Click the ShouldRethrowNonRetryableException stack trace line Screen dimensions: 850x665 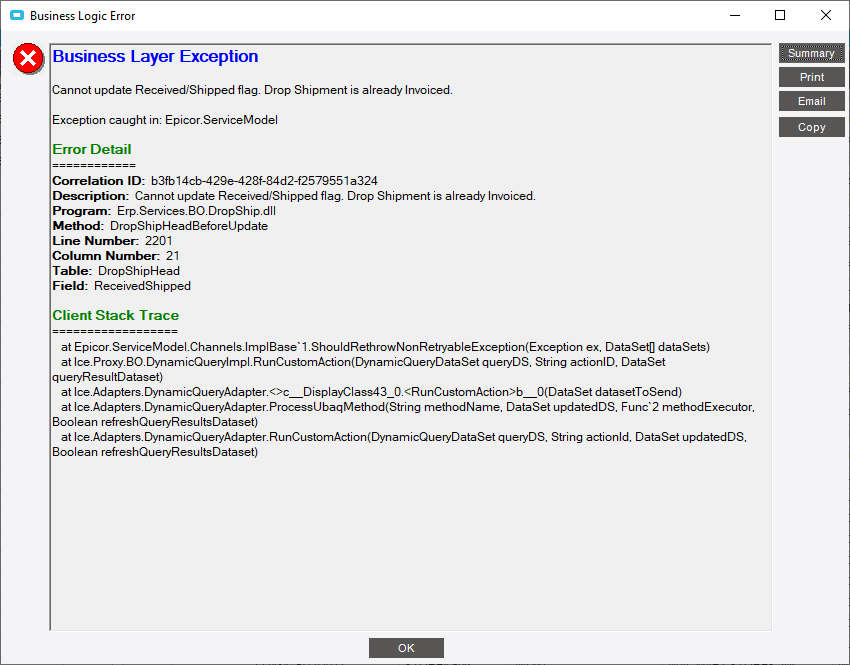pos(385,347)
